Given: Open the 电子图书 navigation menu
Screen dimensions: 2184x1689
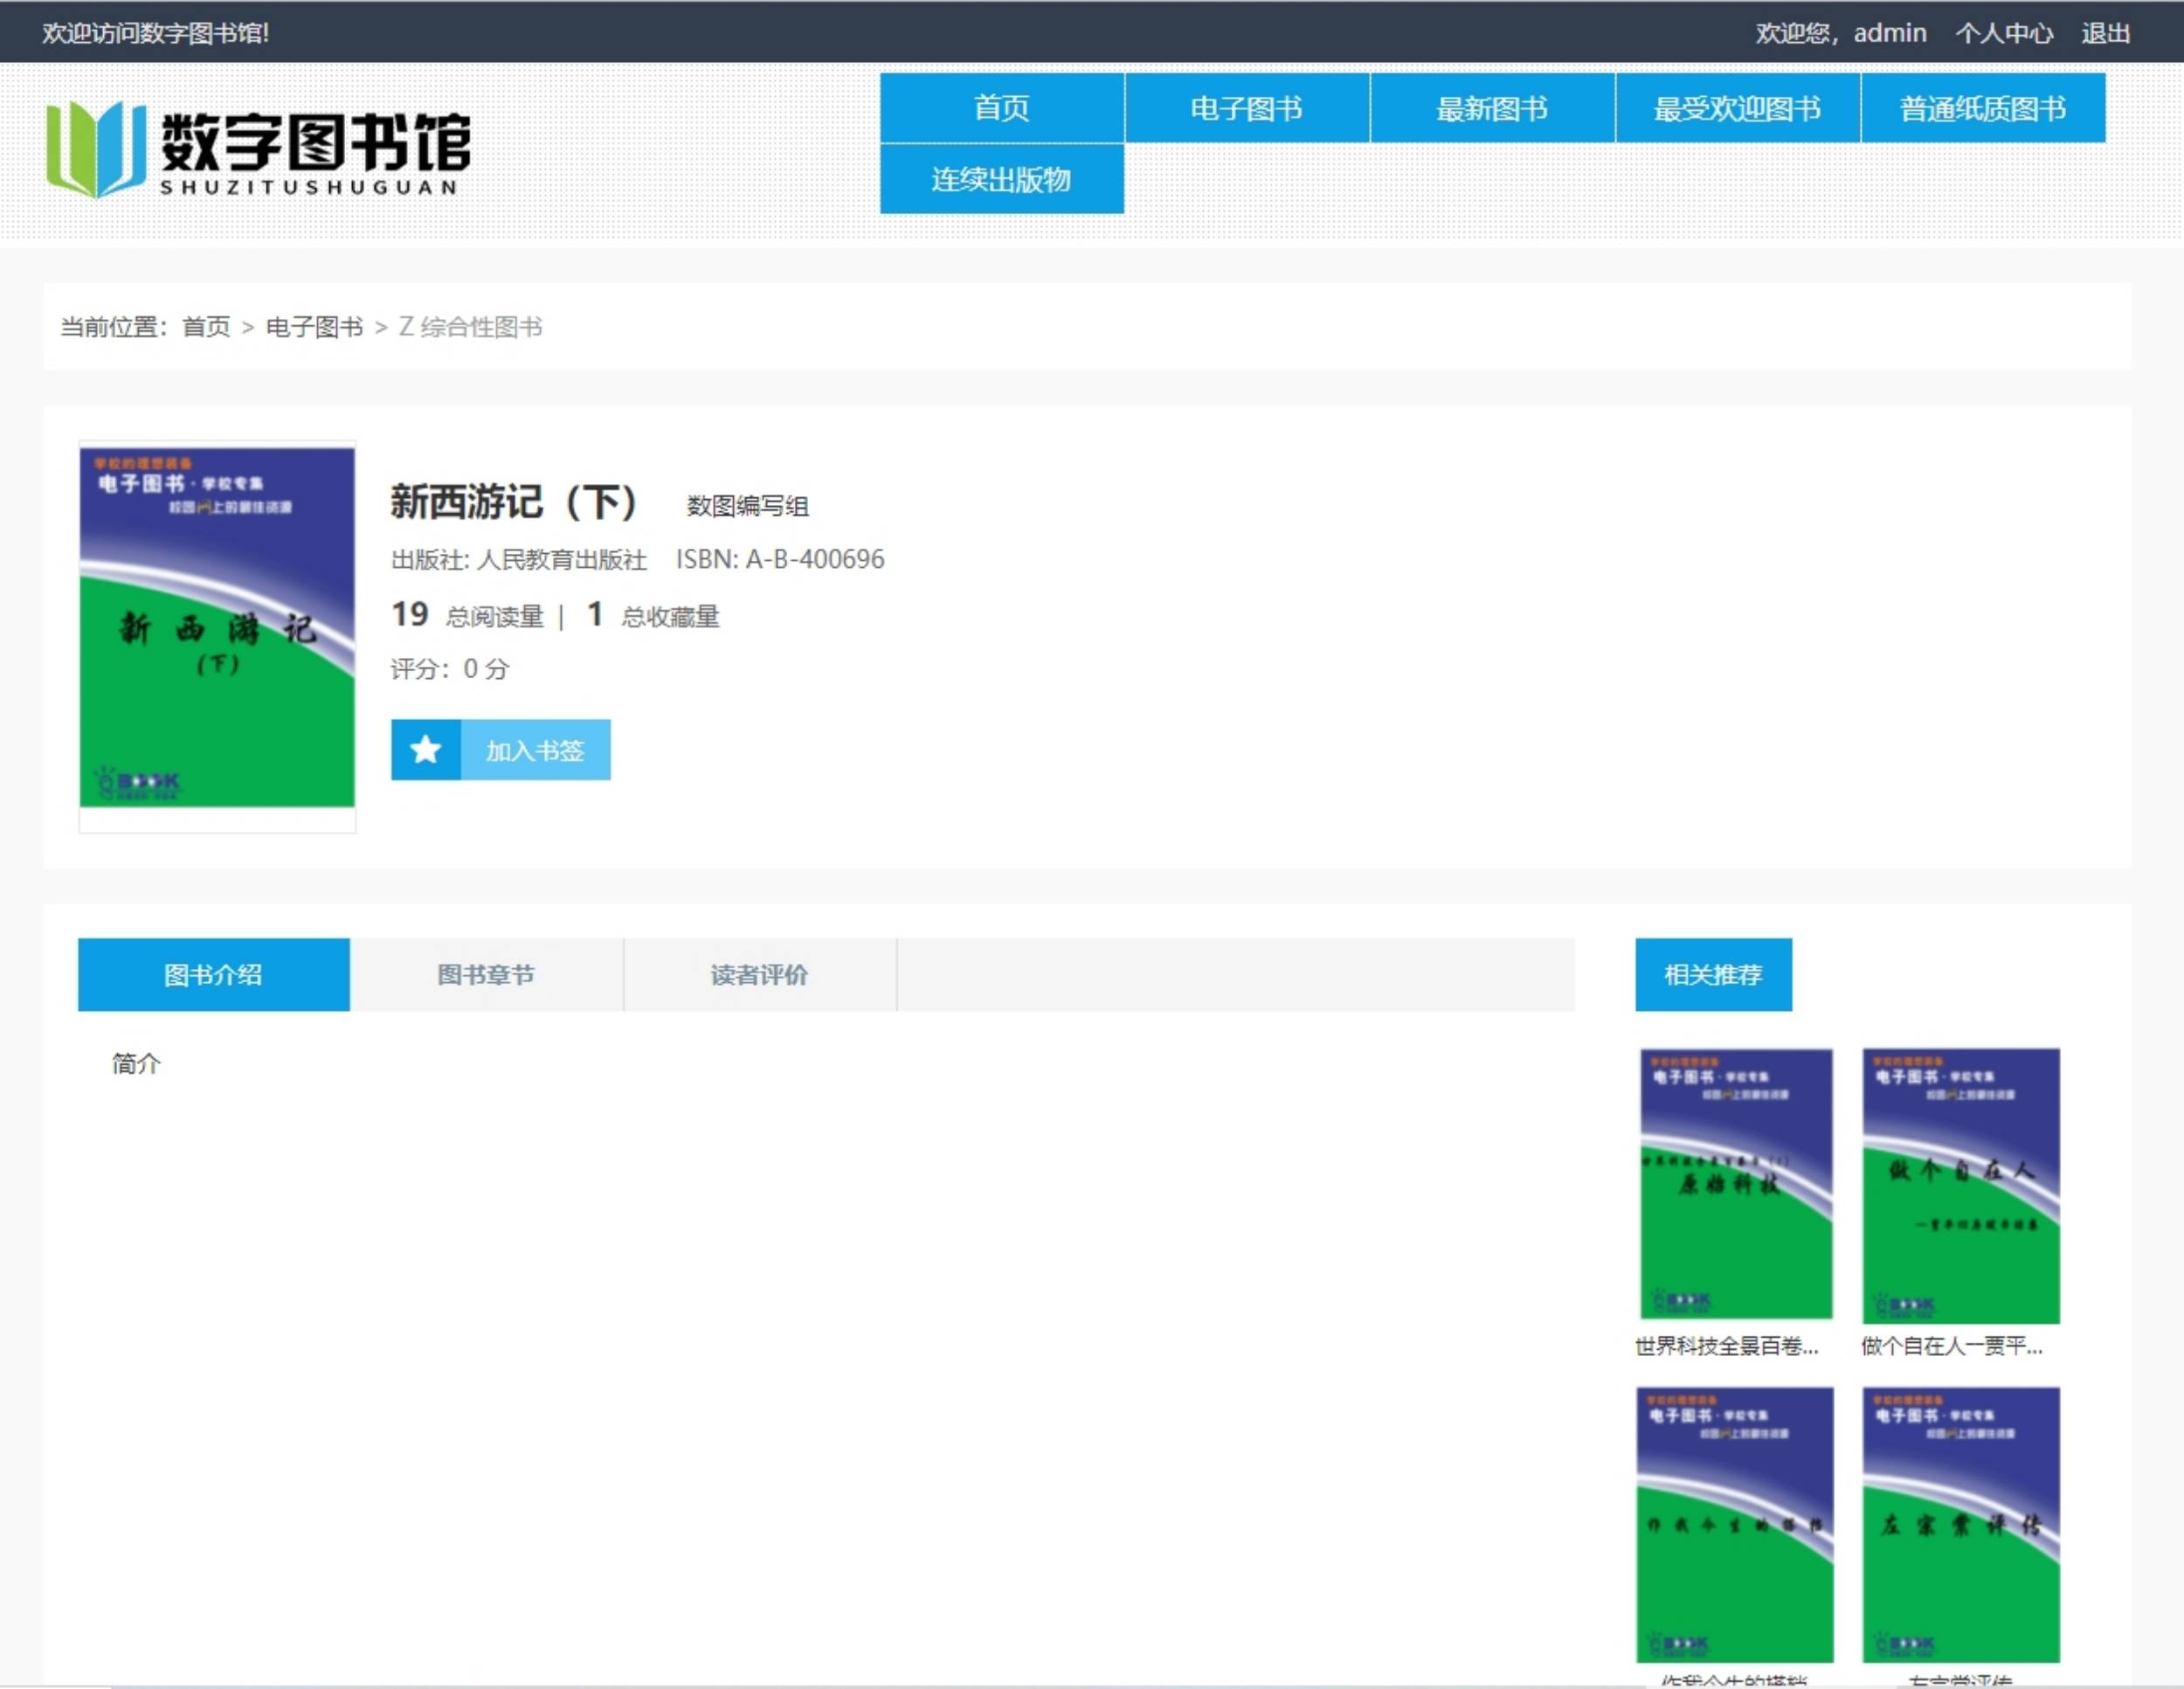Looking at the screenshot, I should point(1246,108).
